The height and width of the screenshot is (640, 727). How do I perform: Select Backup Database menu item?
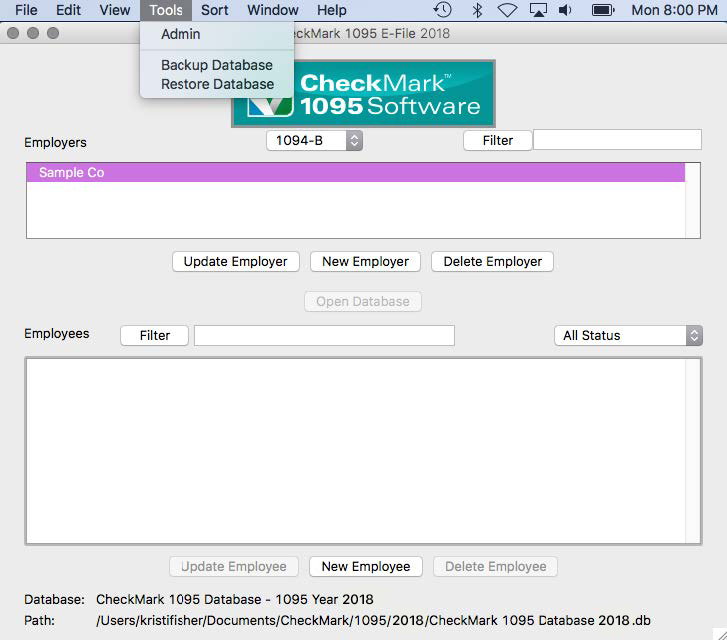point(217,65)
